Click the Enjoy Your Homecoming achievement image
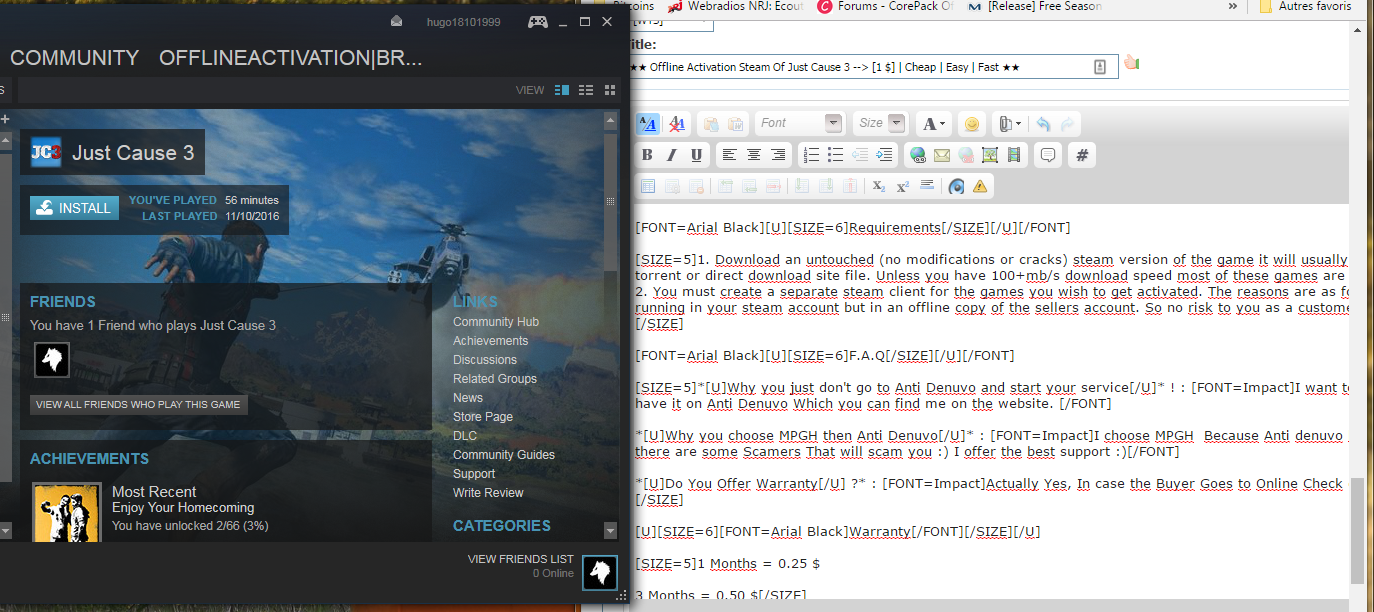1374x612 pixels. pos(66,512)
